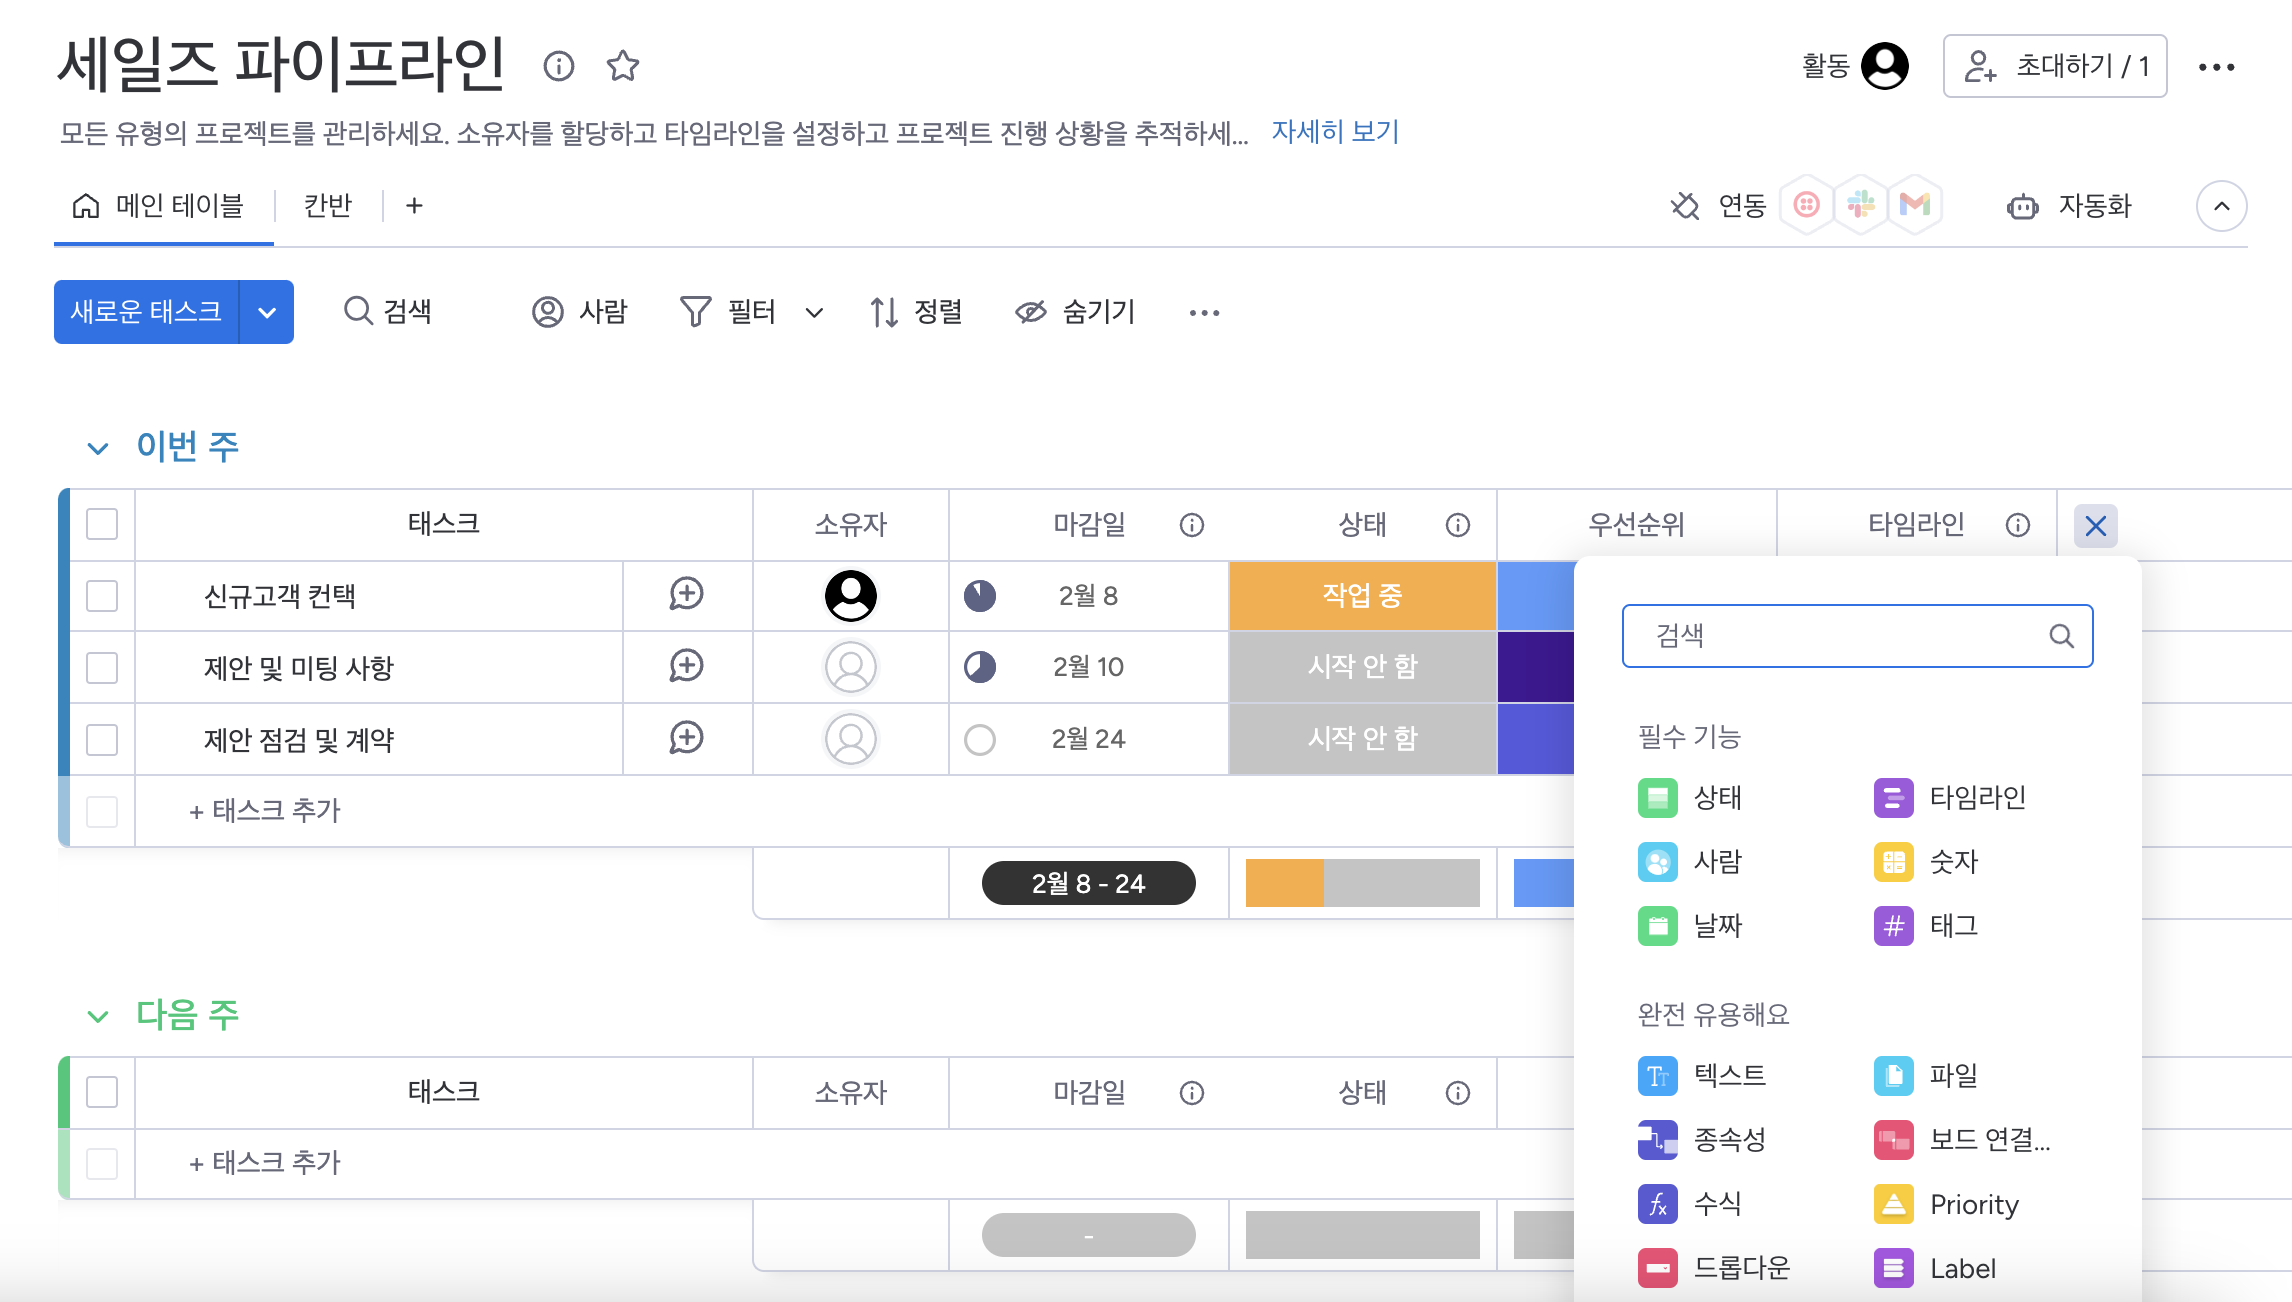2292x1302 pixels.
Task: Collapse the 이번 주 group
Action: coord(97,448)
